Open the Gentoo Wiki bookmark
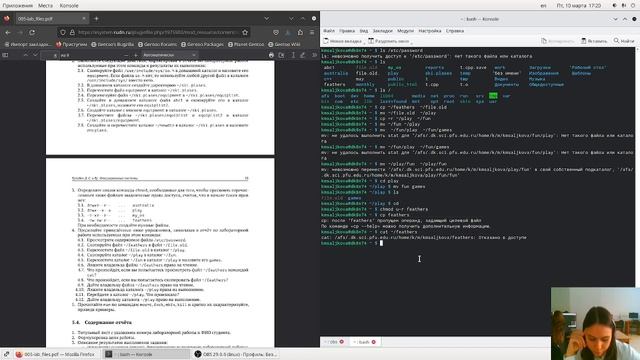The width and height of the screenshot is (640, 360). coord(285,44)
